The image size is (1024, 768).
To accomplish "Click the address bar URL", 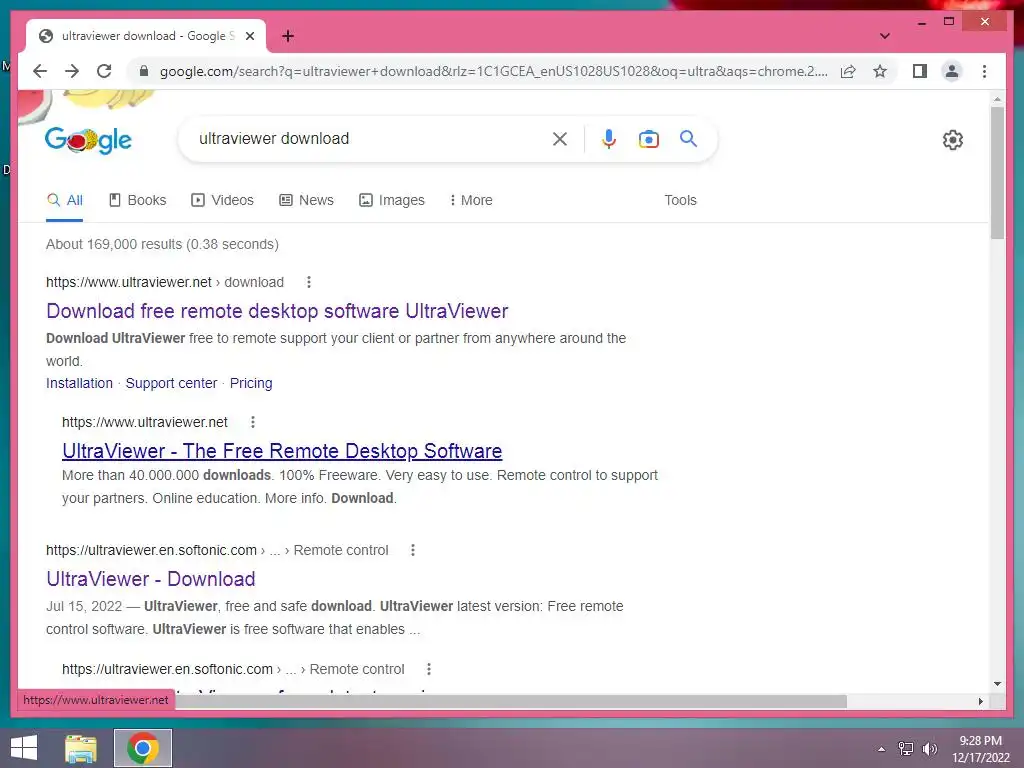I will tap(493, 71).
